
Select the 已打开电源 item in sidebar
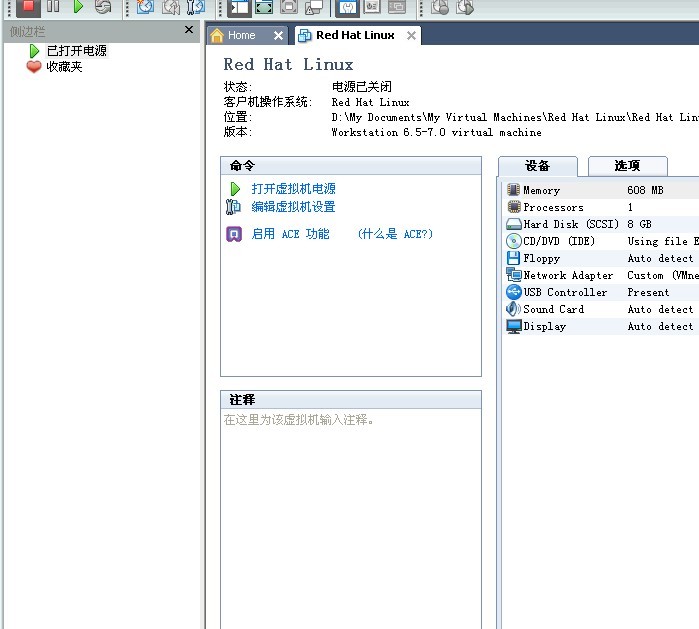76,50
